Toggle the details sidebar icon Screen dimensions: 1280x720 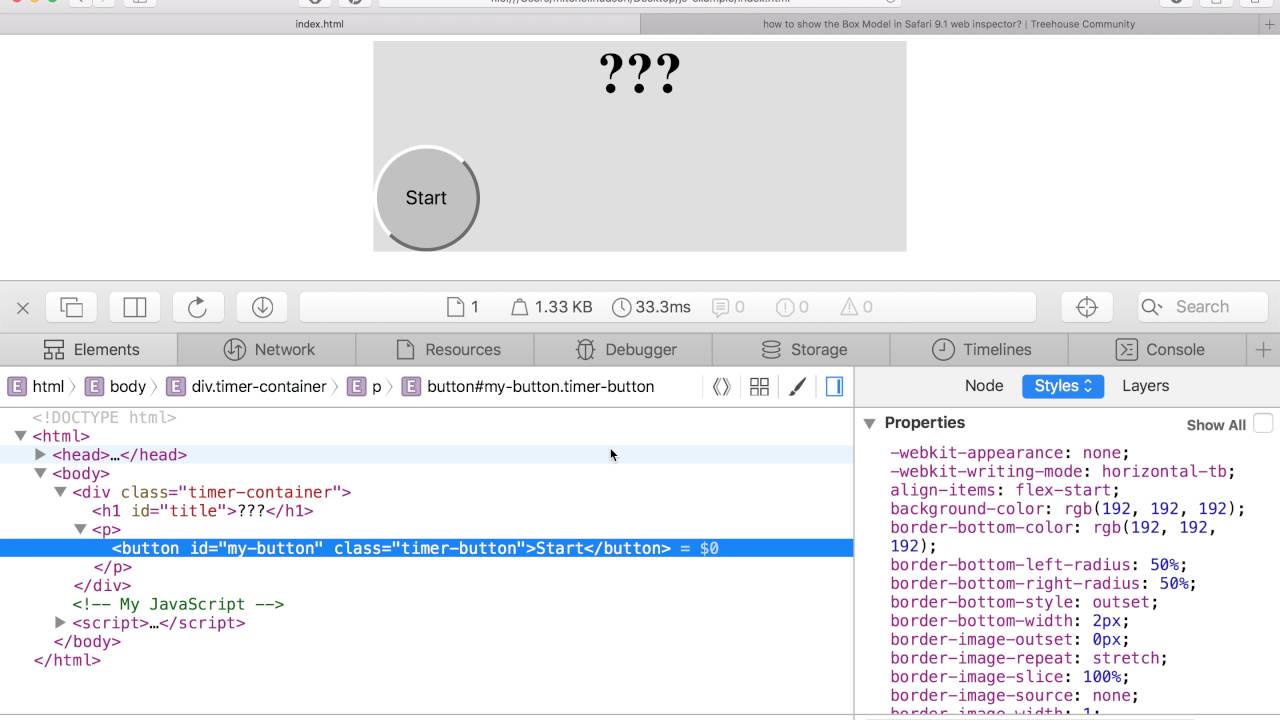pos(835,386)
